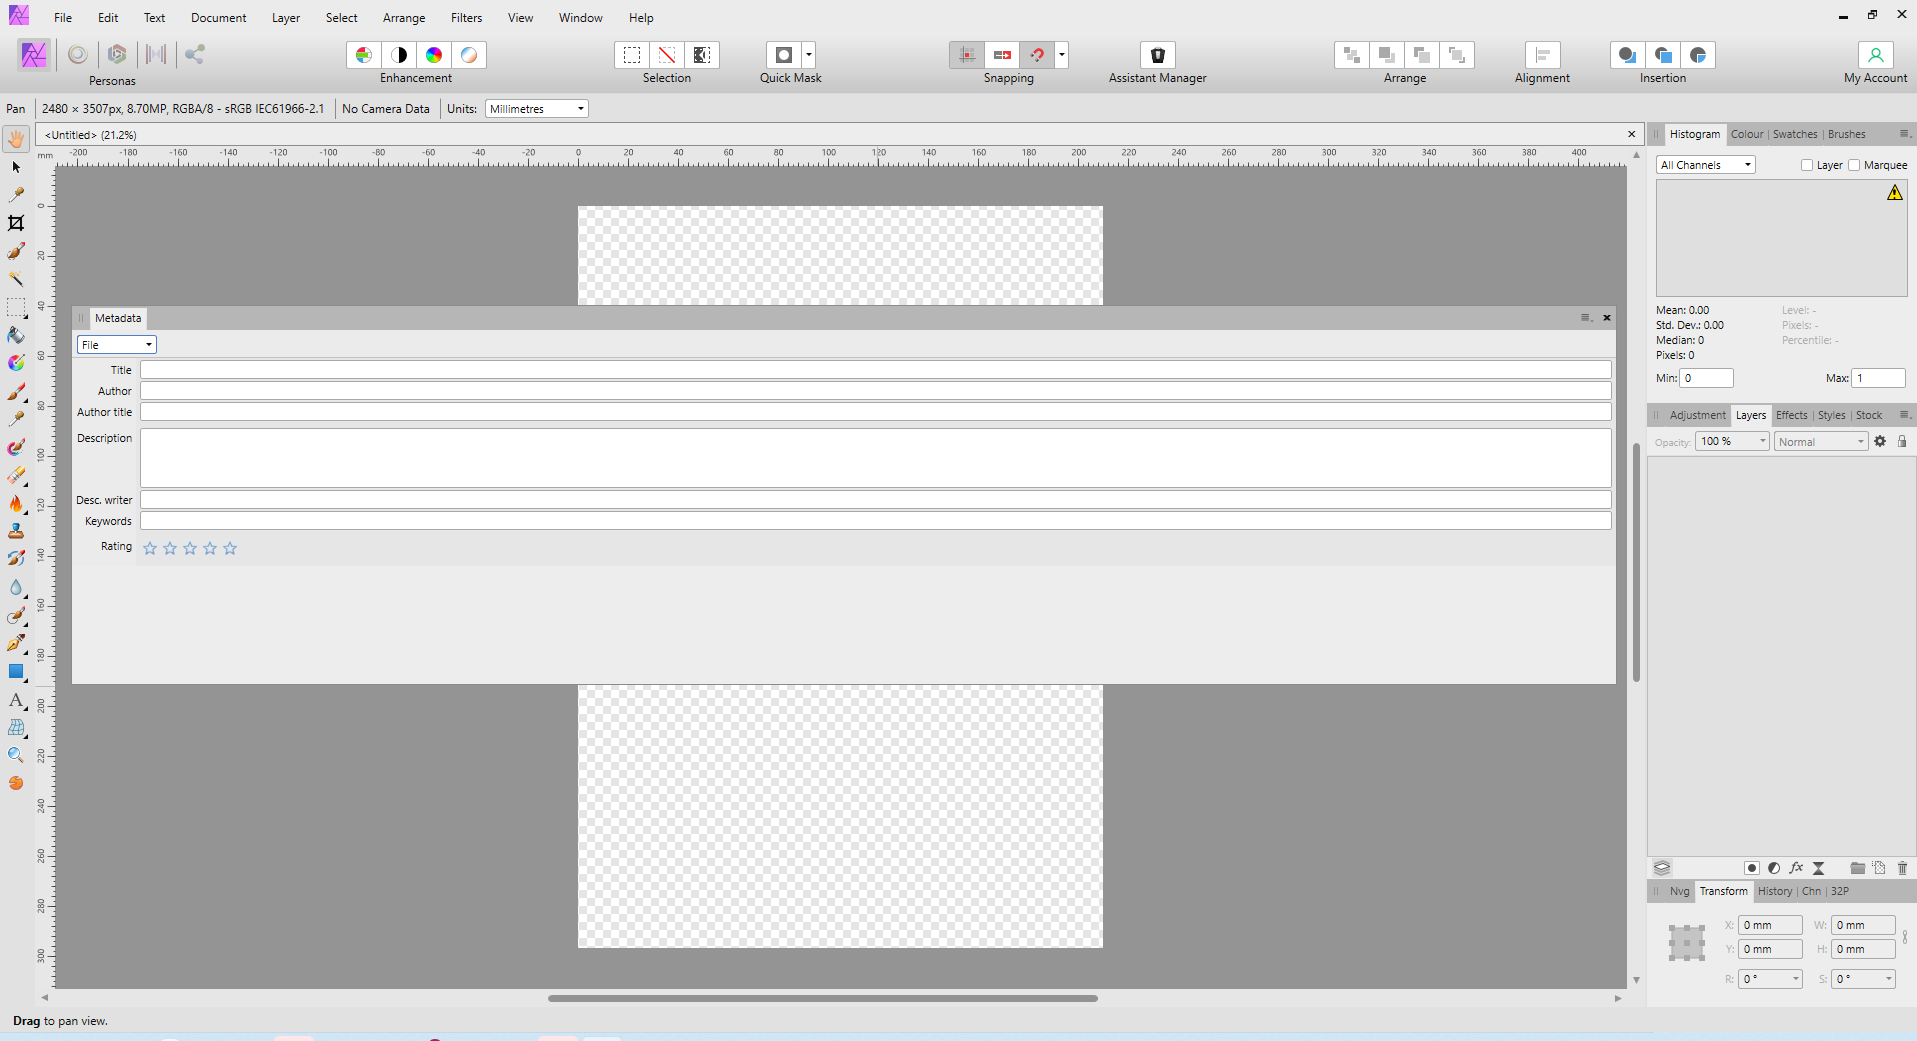
Task: Click the My Account button
Action: tap(1875, 55)
